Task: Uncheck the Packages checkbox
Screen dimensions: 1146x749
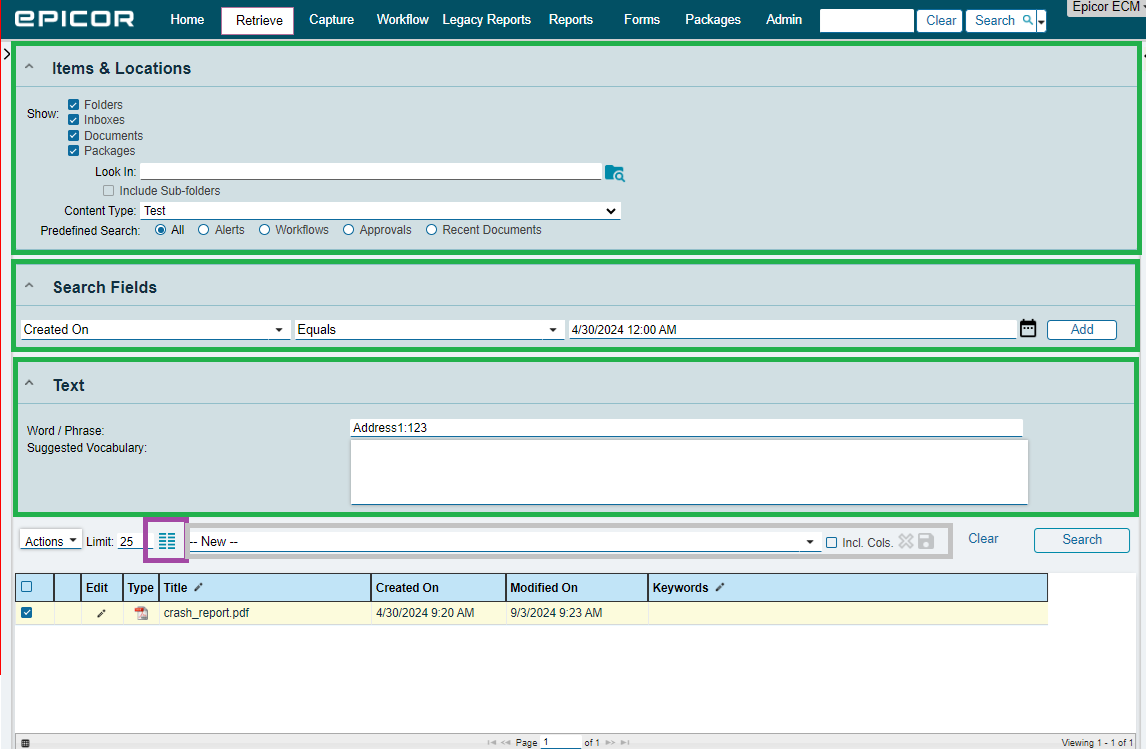Action: (x=73, y=151)
